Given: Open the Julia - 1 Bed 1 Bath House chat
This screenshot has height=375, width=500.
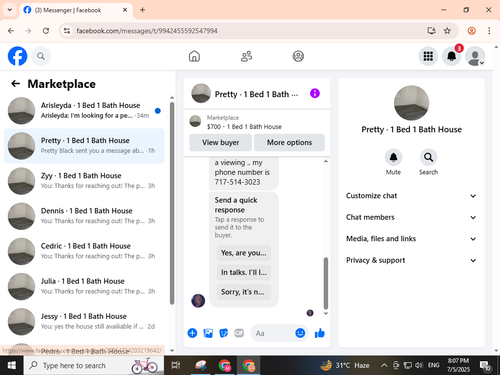Looking at the screenshot, I should [x=84, y=286].
